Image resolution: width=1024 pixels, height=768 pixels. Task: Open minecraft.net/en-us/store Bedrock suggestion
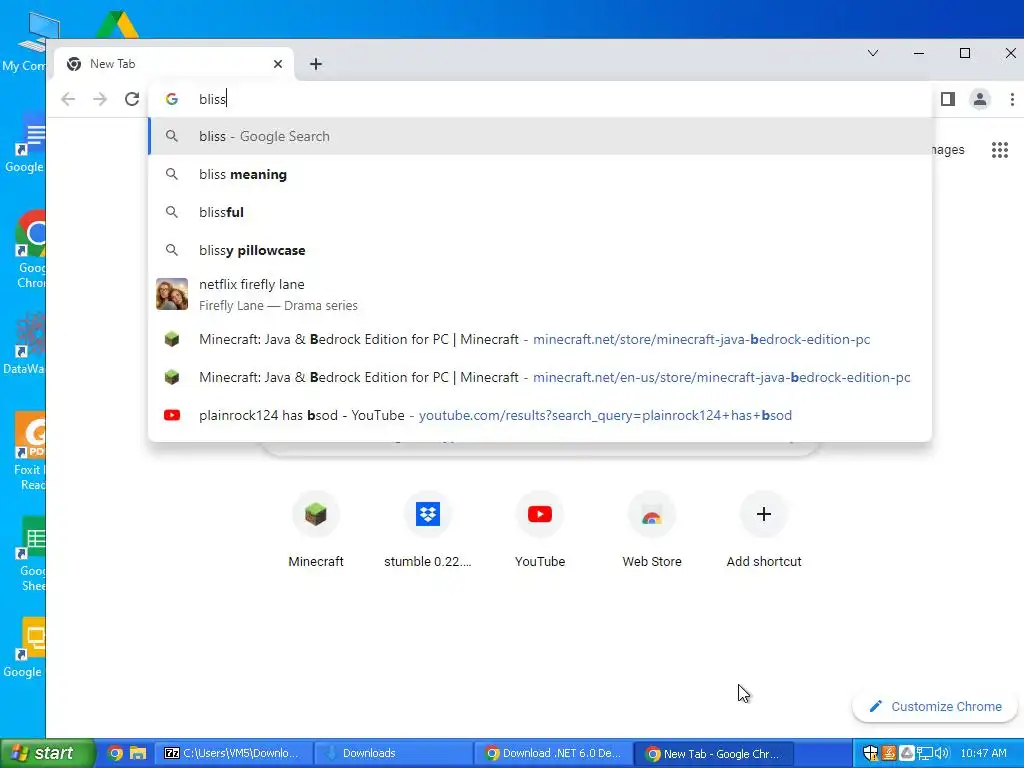[x=540, y=377]
